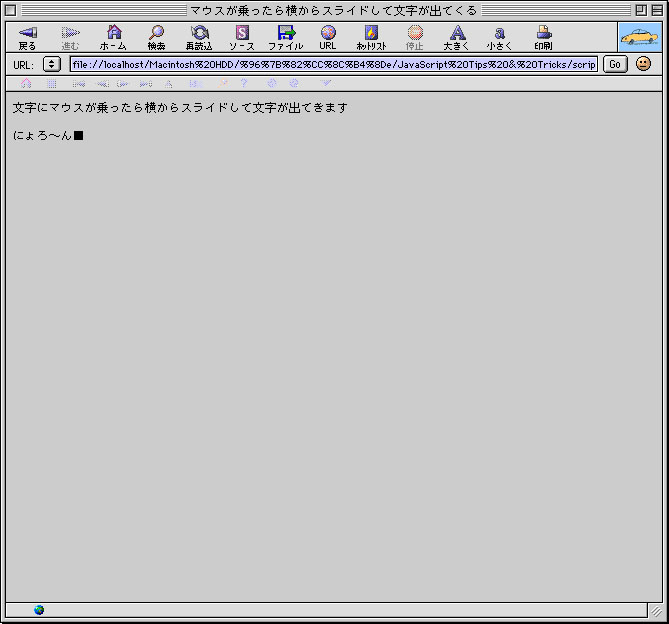Click the globe icon in status bar
The width and height of the screenshot is (669, 624).
(39, 610)
